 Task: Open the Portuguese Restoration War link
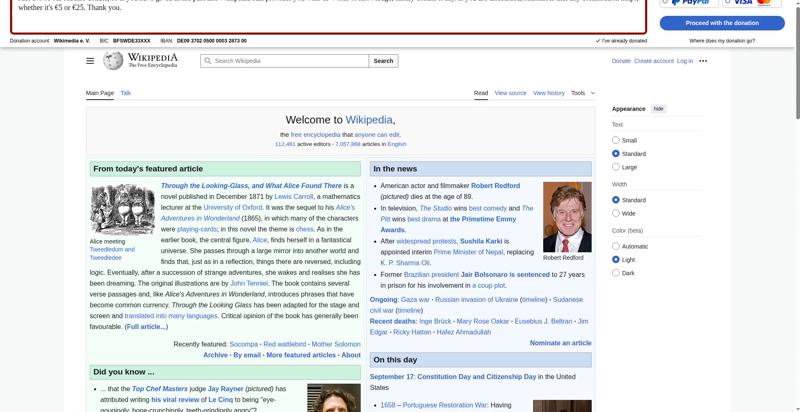pos(445,405)
